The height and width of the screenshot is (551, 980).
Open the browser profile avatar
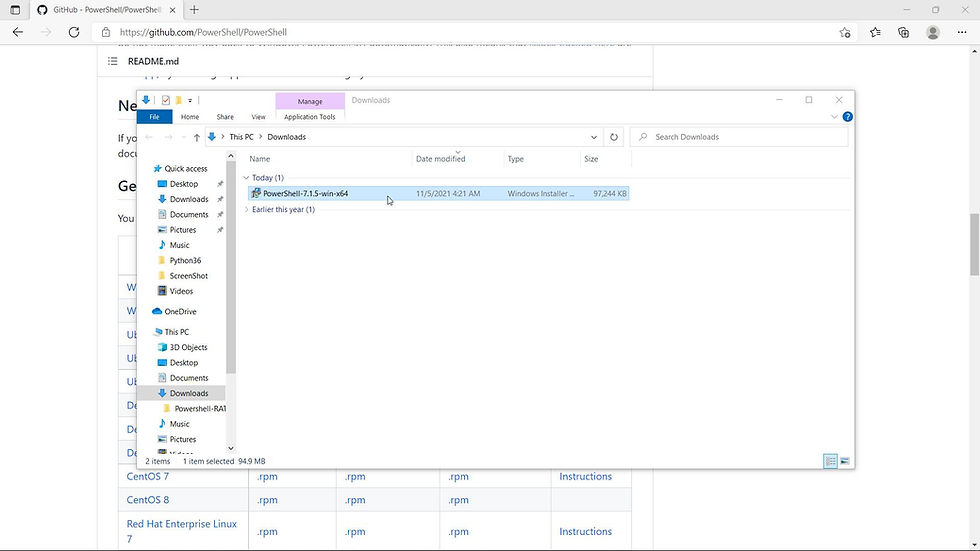[x=933, y=32]
